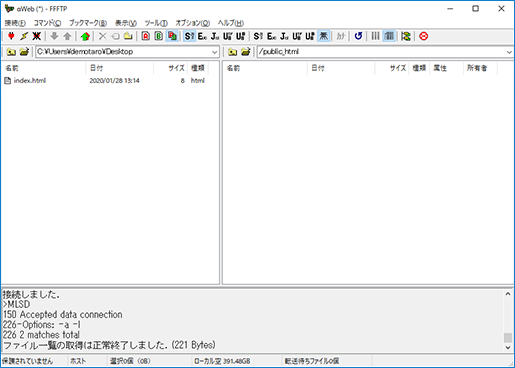Switch to list view mode
Screen dimensions: 515x368
click(x=376, y=36)
